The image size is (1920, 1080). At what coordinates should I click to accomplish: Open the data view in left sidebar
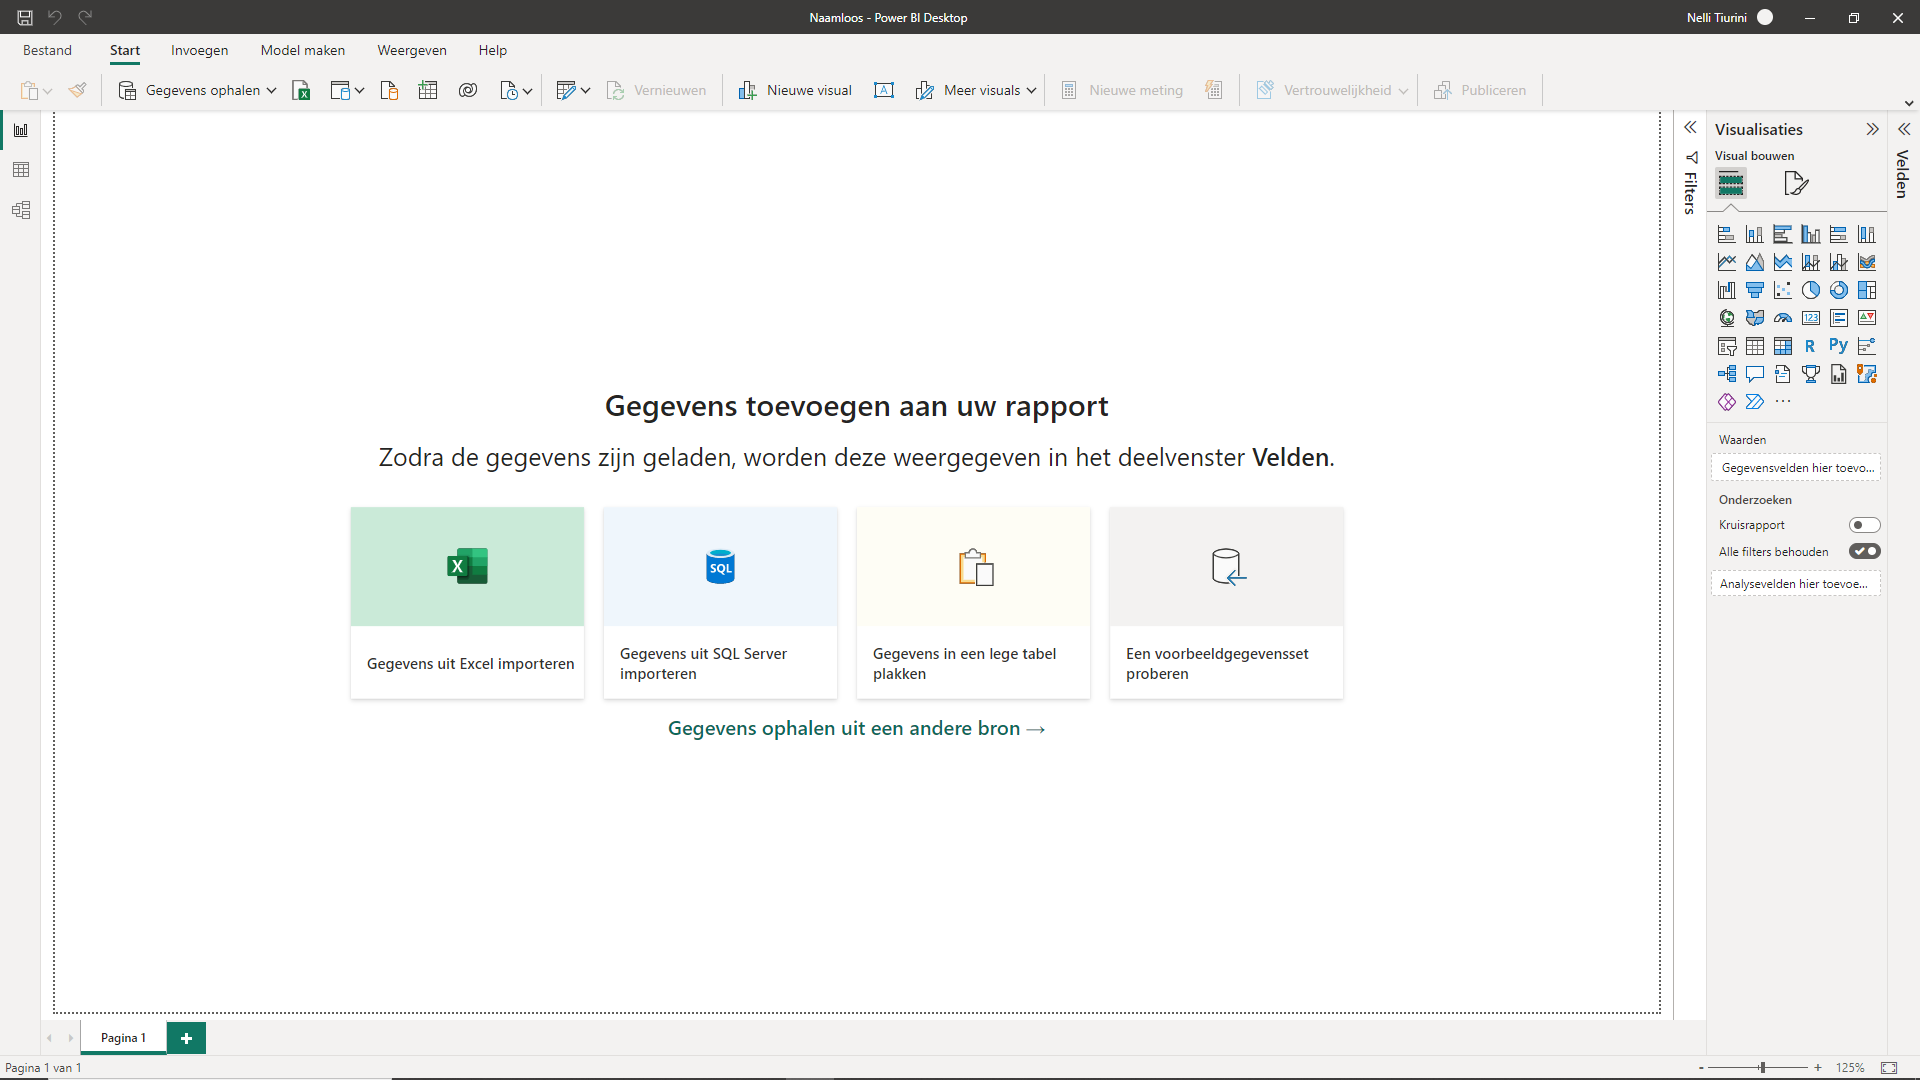pyautogui.click(x=21, y=170)
